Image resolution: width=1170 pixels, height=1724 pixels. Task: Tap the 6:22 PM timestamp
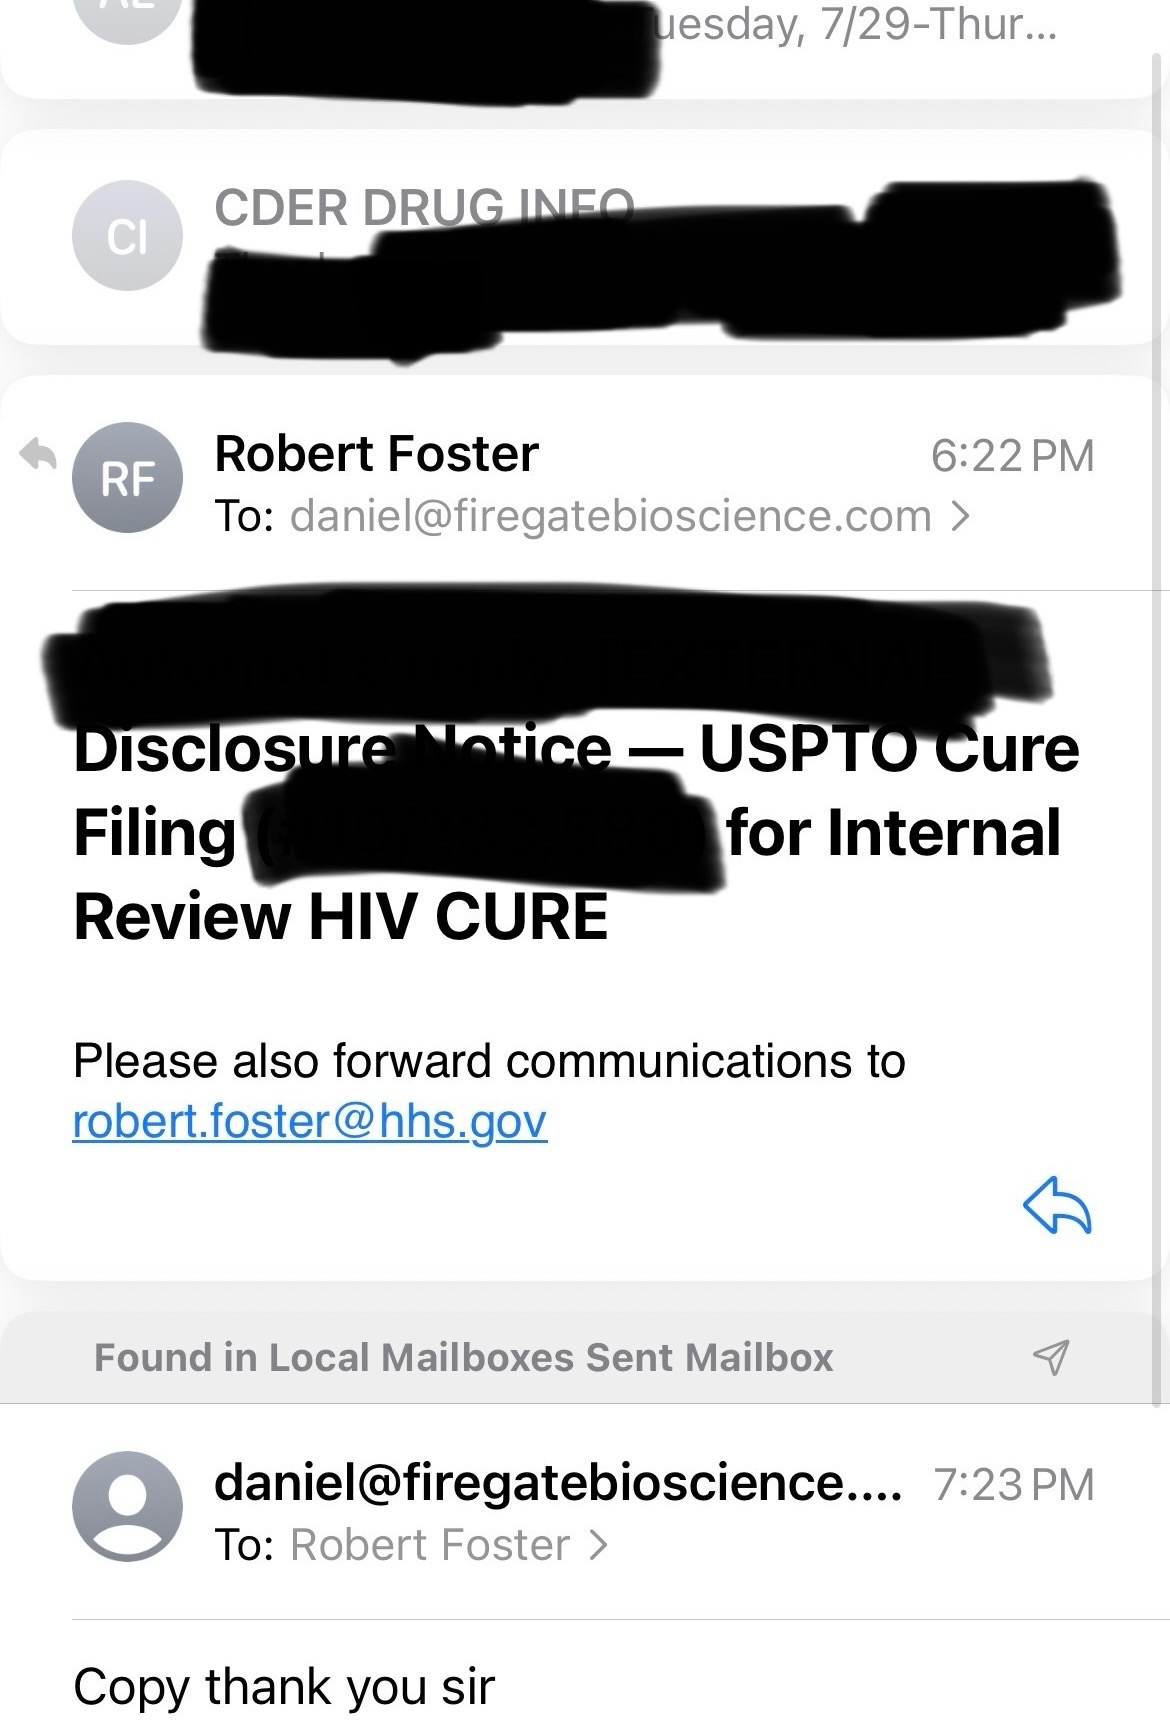[x=1013, y=456]
